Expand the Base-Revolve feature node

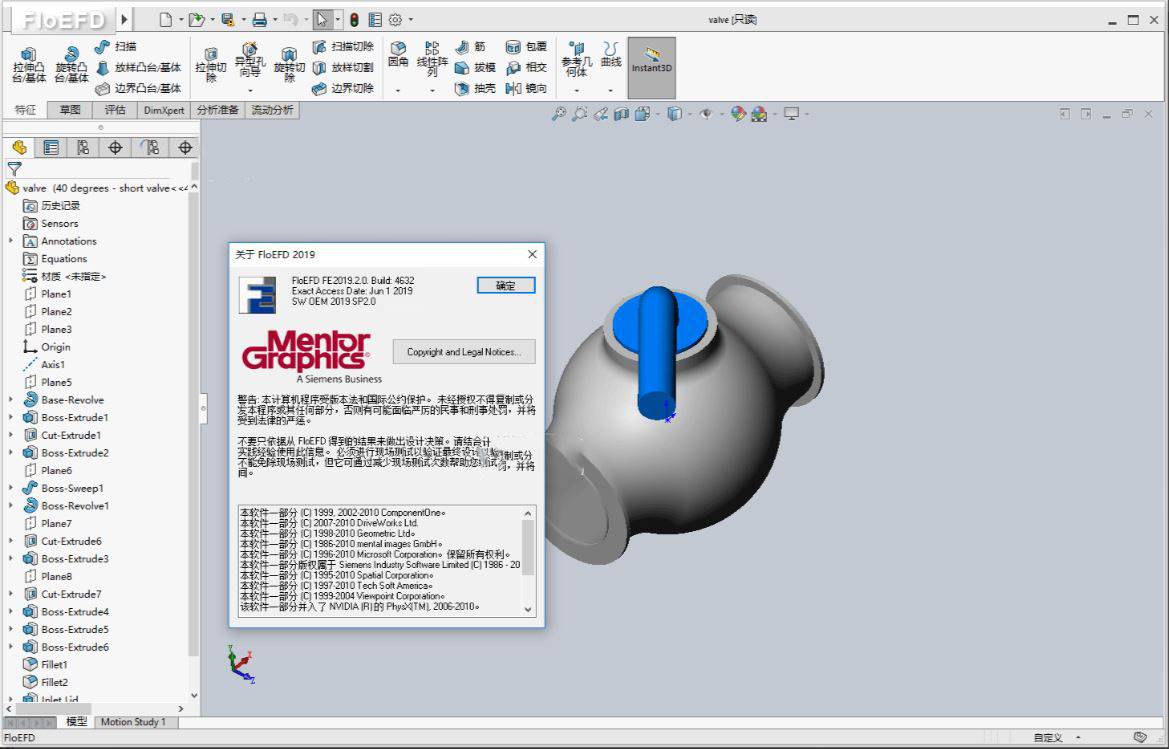point(10,400)
